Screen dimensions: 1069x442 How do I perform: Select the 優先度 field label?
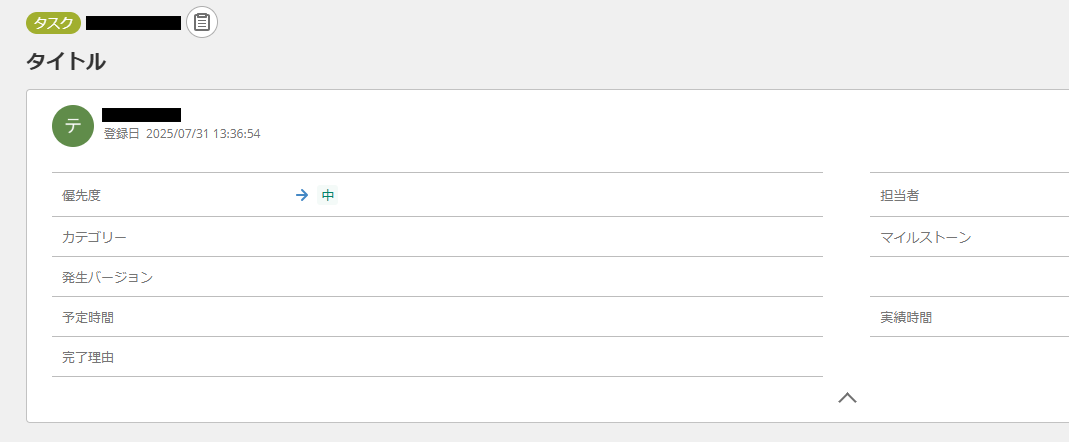(81, 196)
